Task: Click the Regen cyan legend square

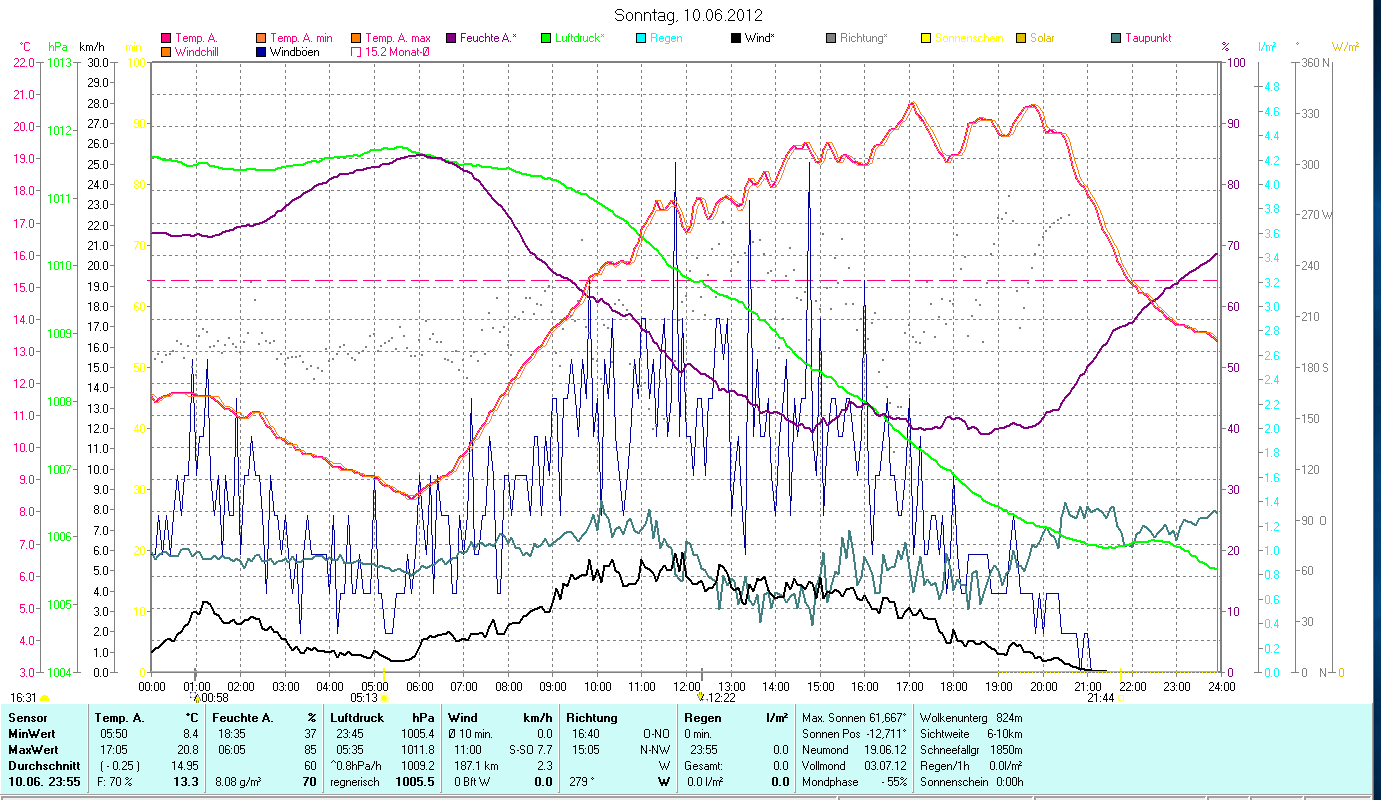Action: point(641,38)
